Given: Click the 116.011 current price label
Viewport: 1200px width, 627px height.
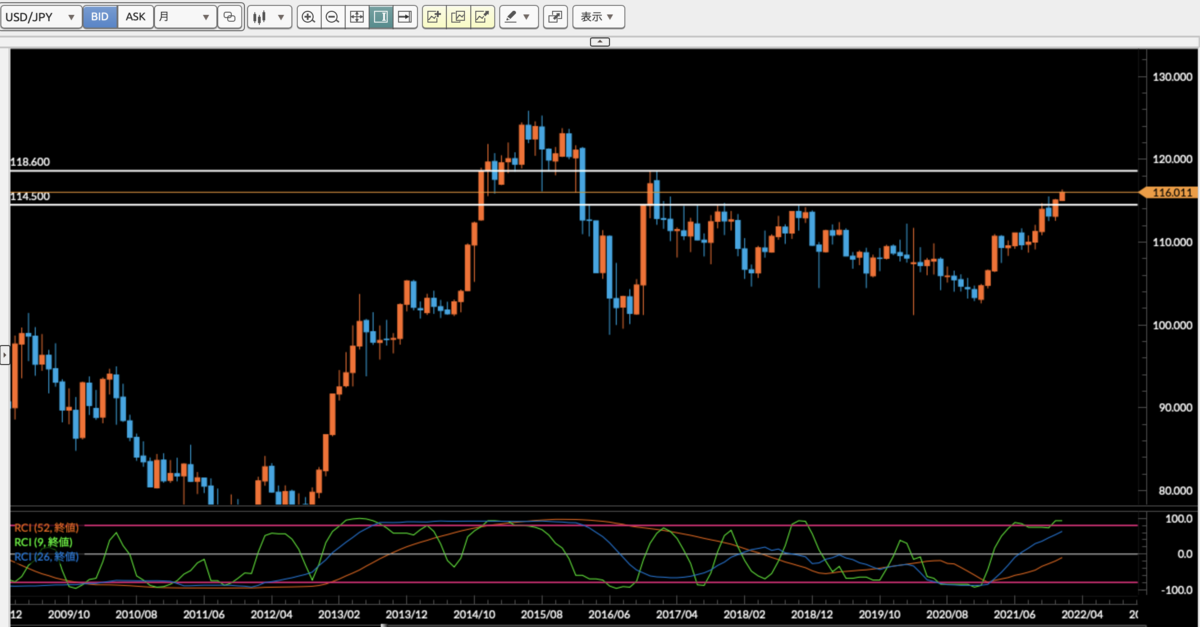Looking at the screenshot, I should click(x=1168, y=192).
